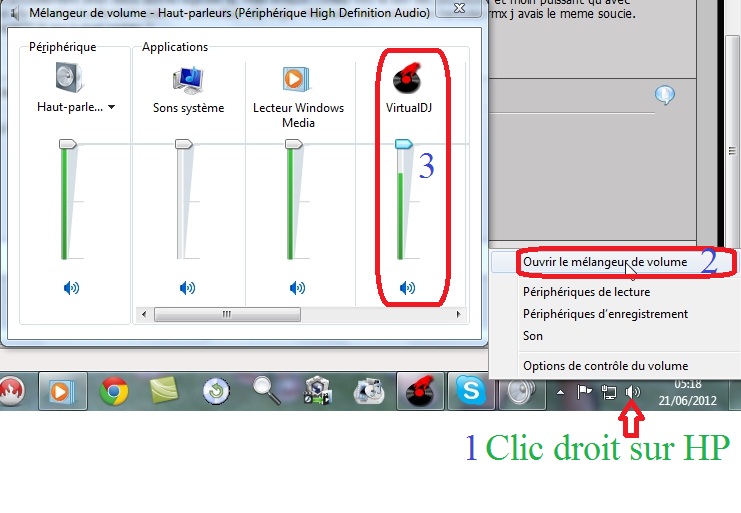Click the taskbar clock showing 21/06/2012

click(x=688, y=392)
